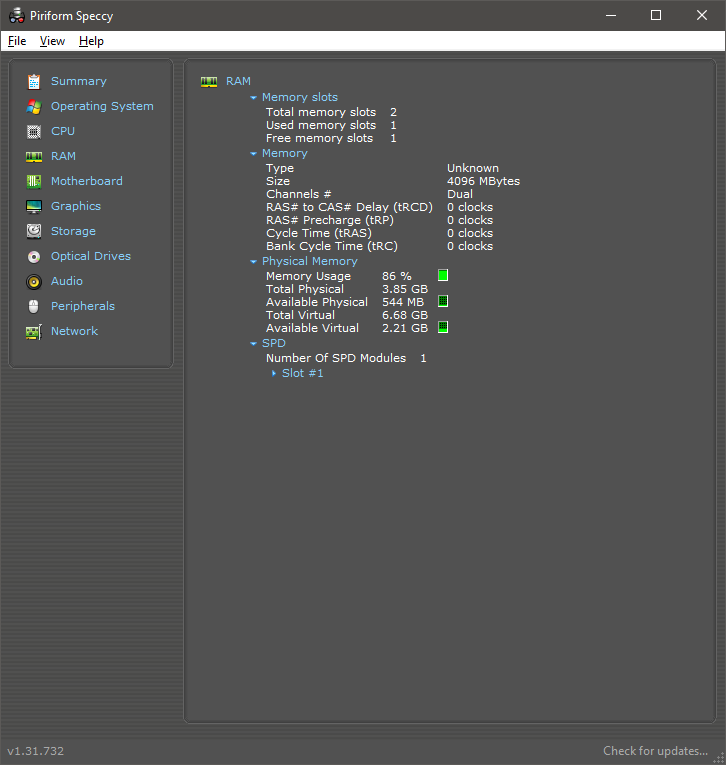Screen dimensions: 726x765
Task: Click the Operating System Windows flag icon
Action: click(34, 106)
